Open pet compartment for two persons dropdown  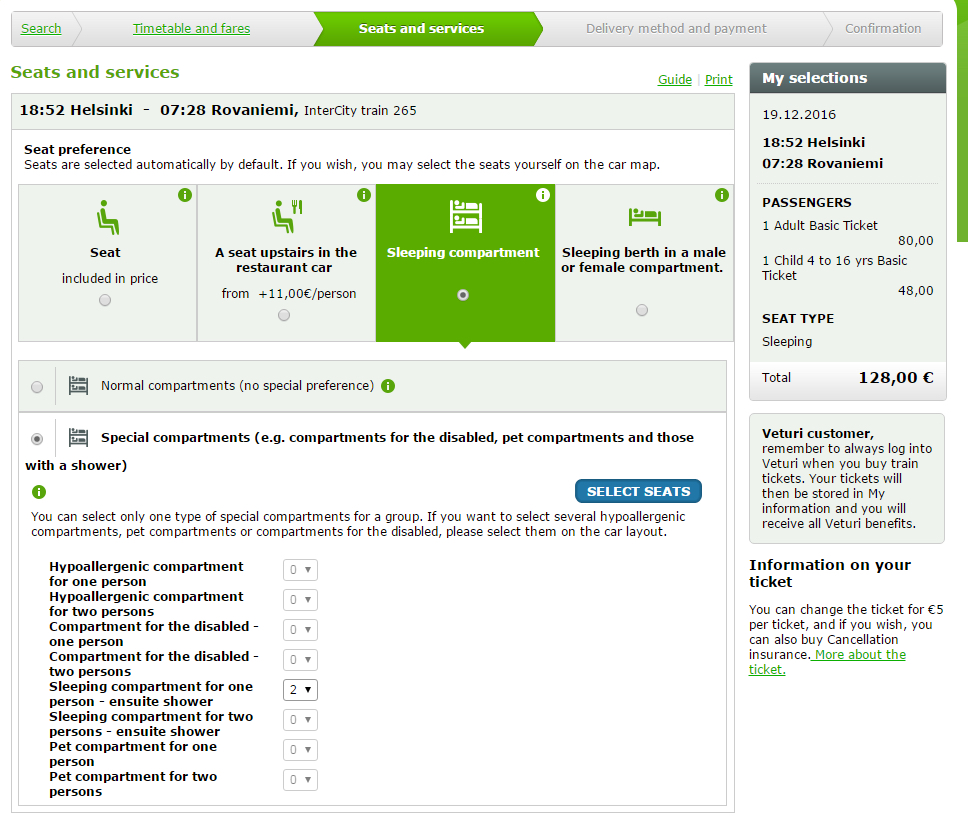coord(300,780)
